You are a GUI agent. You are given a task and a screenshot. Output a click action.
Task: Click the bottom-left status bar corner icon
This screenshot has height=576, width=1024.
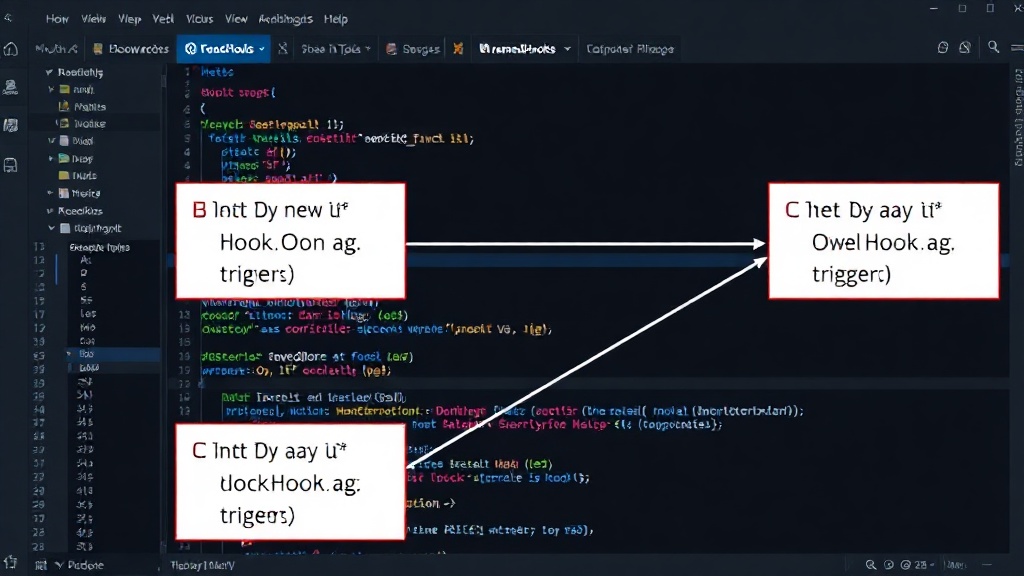tap(10, 563)
